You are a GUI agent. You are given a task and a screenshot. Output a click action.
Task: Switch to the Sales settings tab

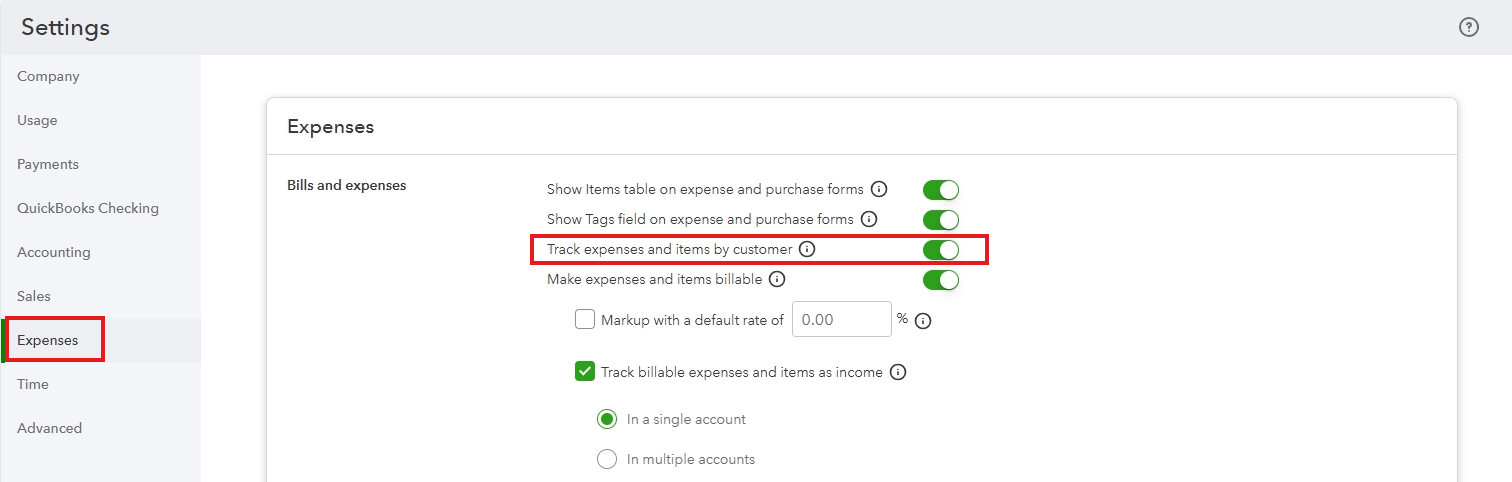tap(34, 297)
